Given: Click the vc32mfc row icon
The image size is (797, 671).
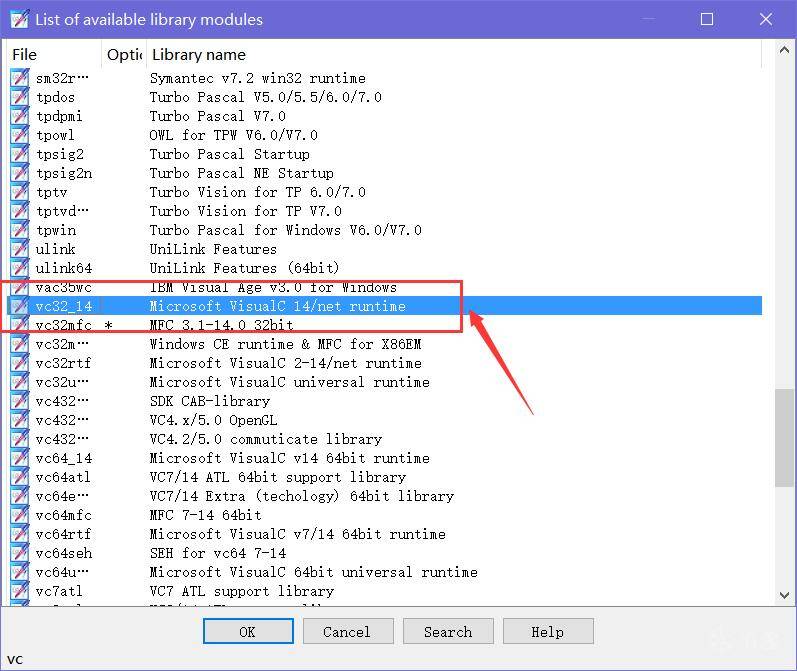Looking at the screenshot, I should click(19, 325).
